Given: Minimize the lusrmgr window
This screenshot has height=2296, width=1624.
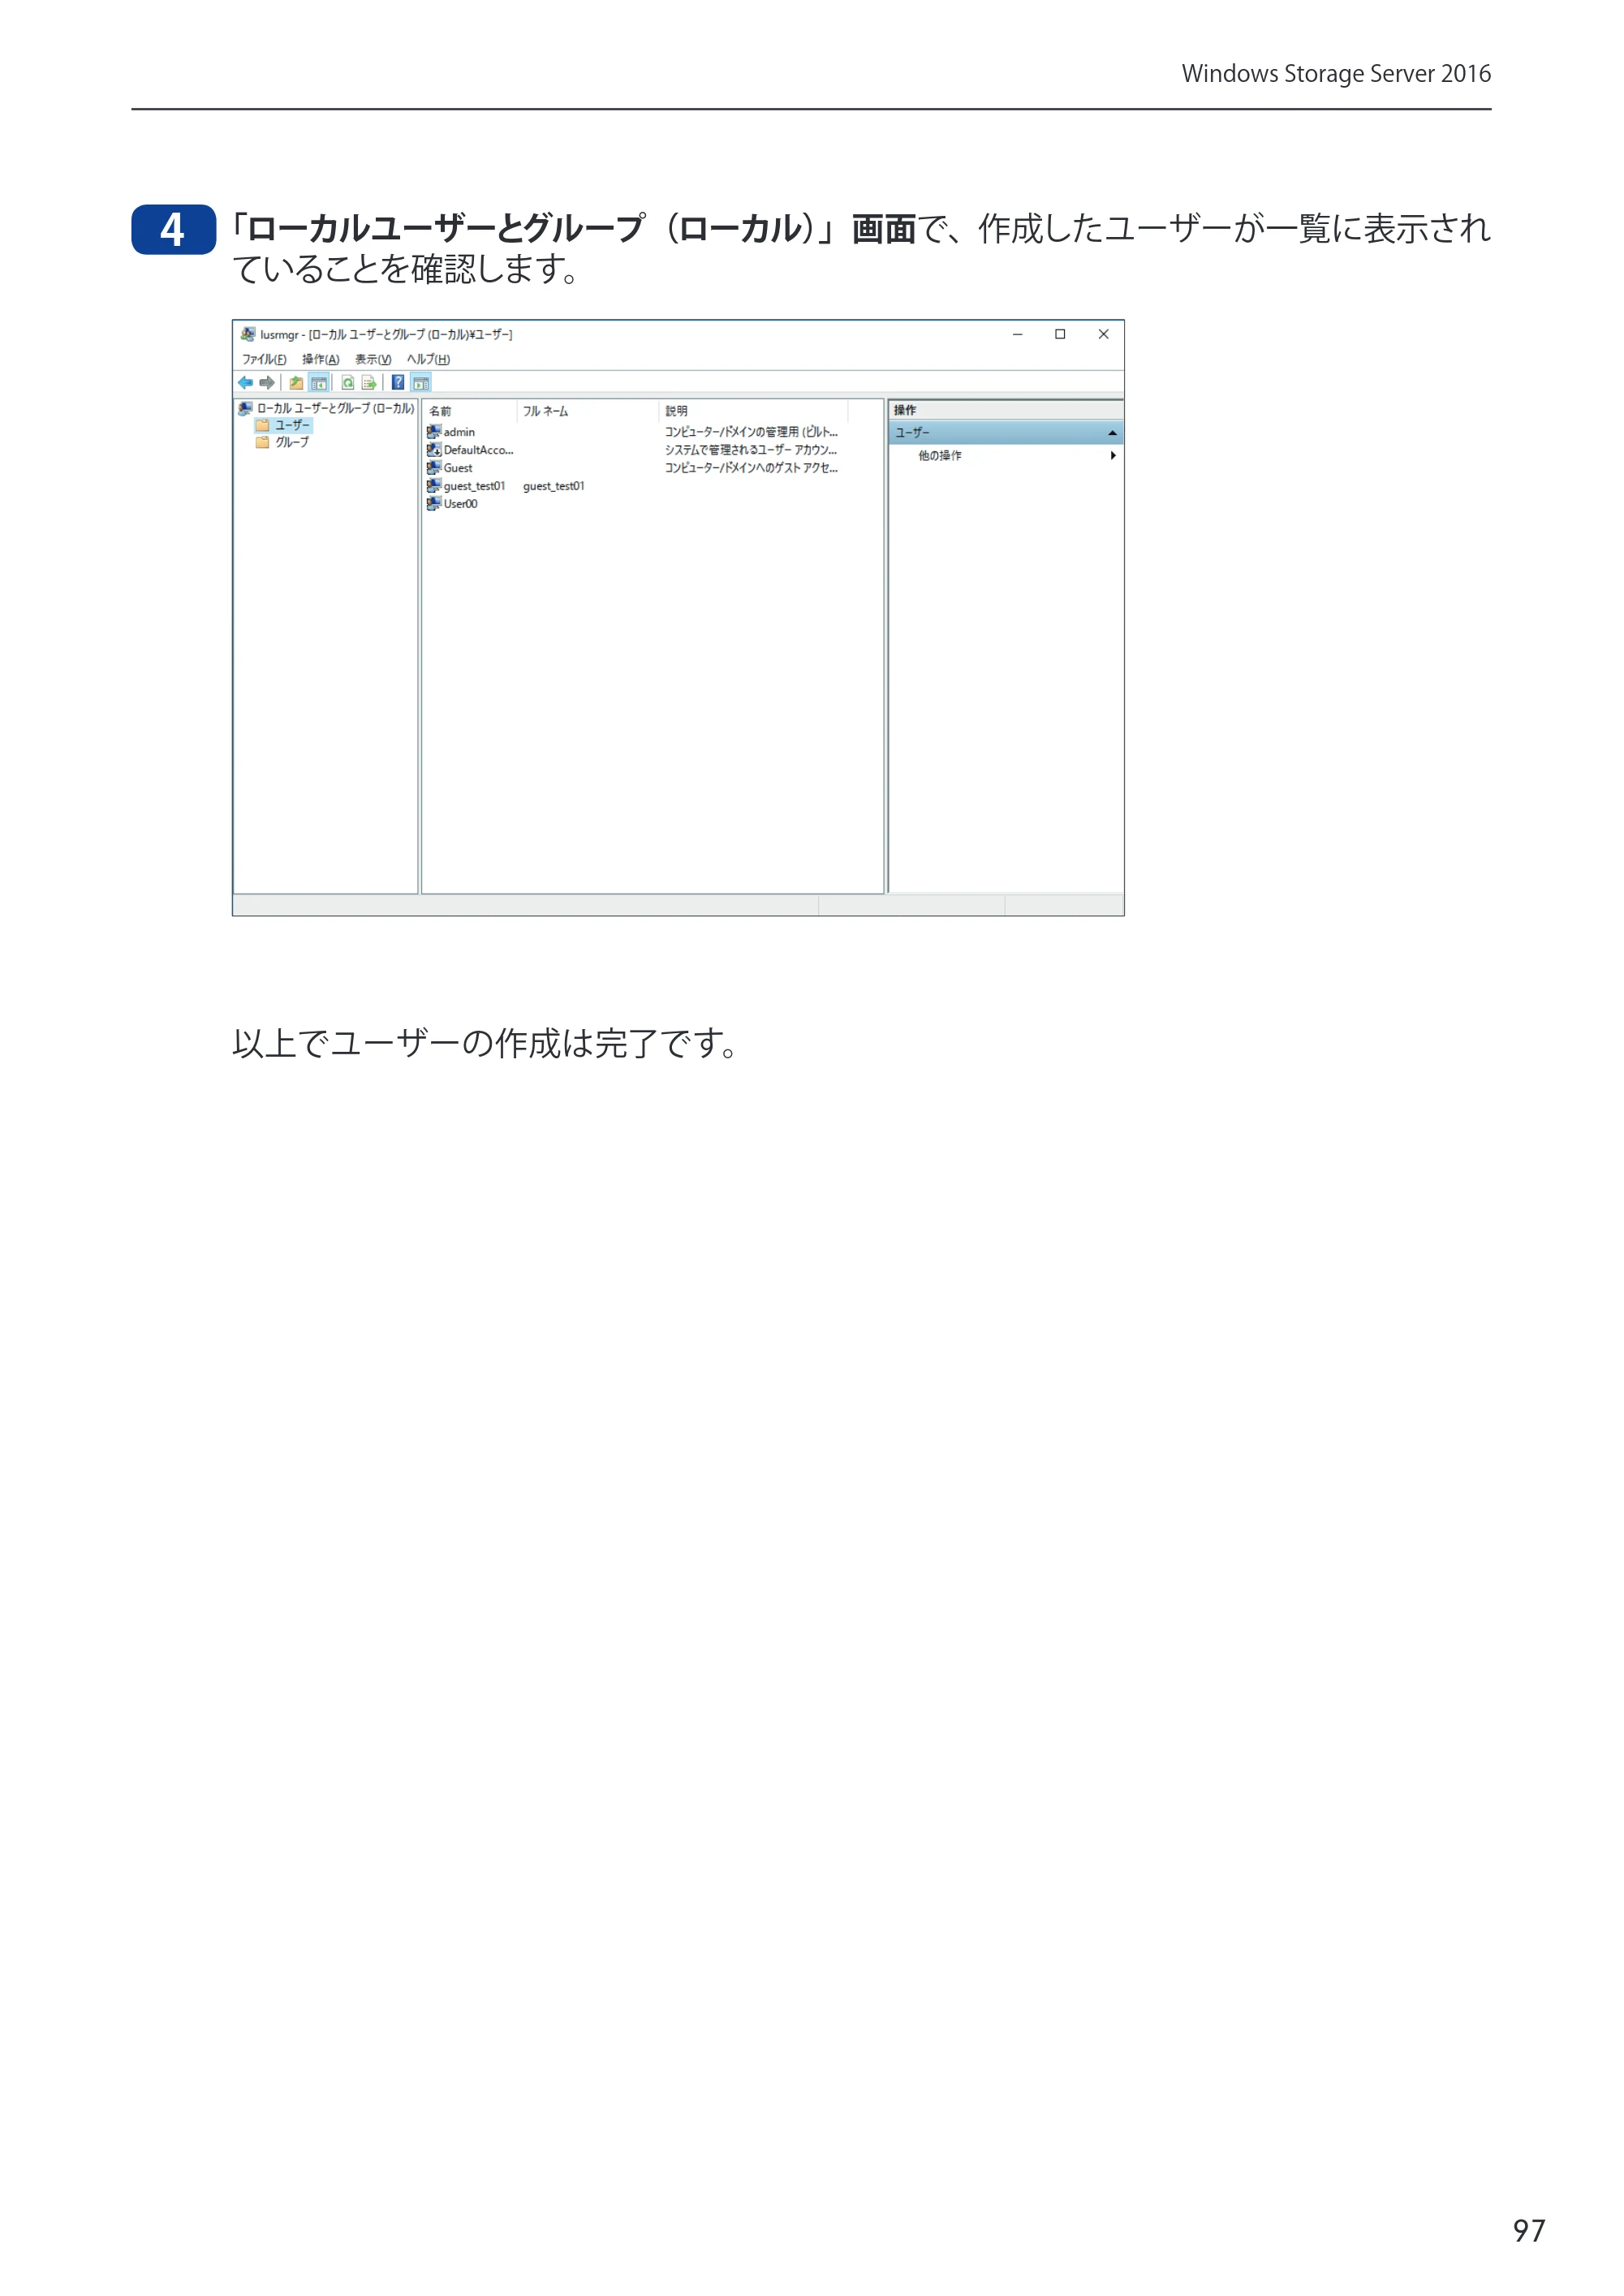Looking at the screenshot, I should 1017,334.
